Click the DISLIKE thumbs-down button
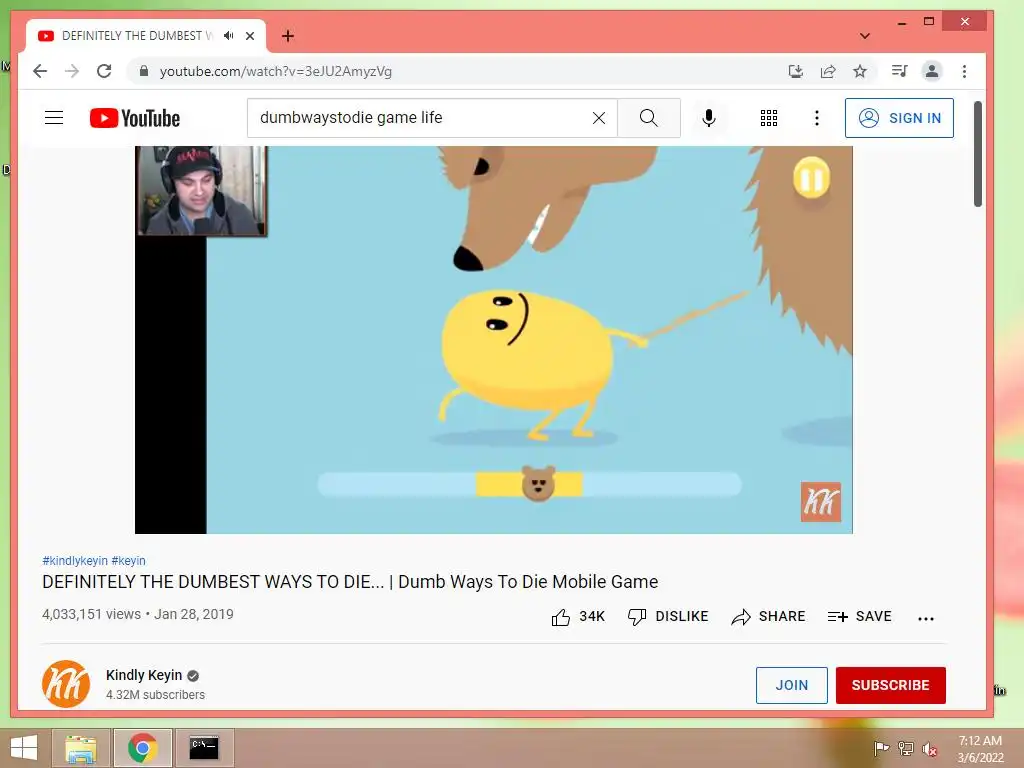The height and width of the screenshot is (768, 1024). 668,616
